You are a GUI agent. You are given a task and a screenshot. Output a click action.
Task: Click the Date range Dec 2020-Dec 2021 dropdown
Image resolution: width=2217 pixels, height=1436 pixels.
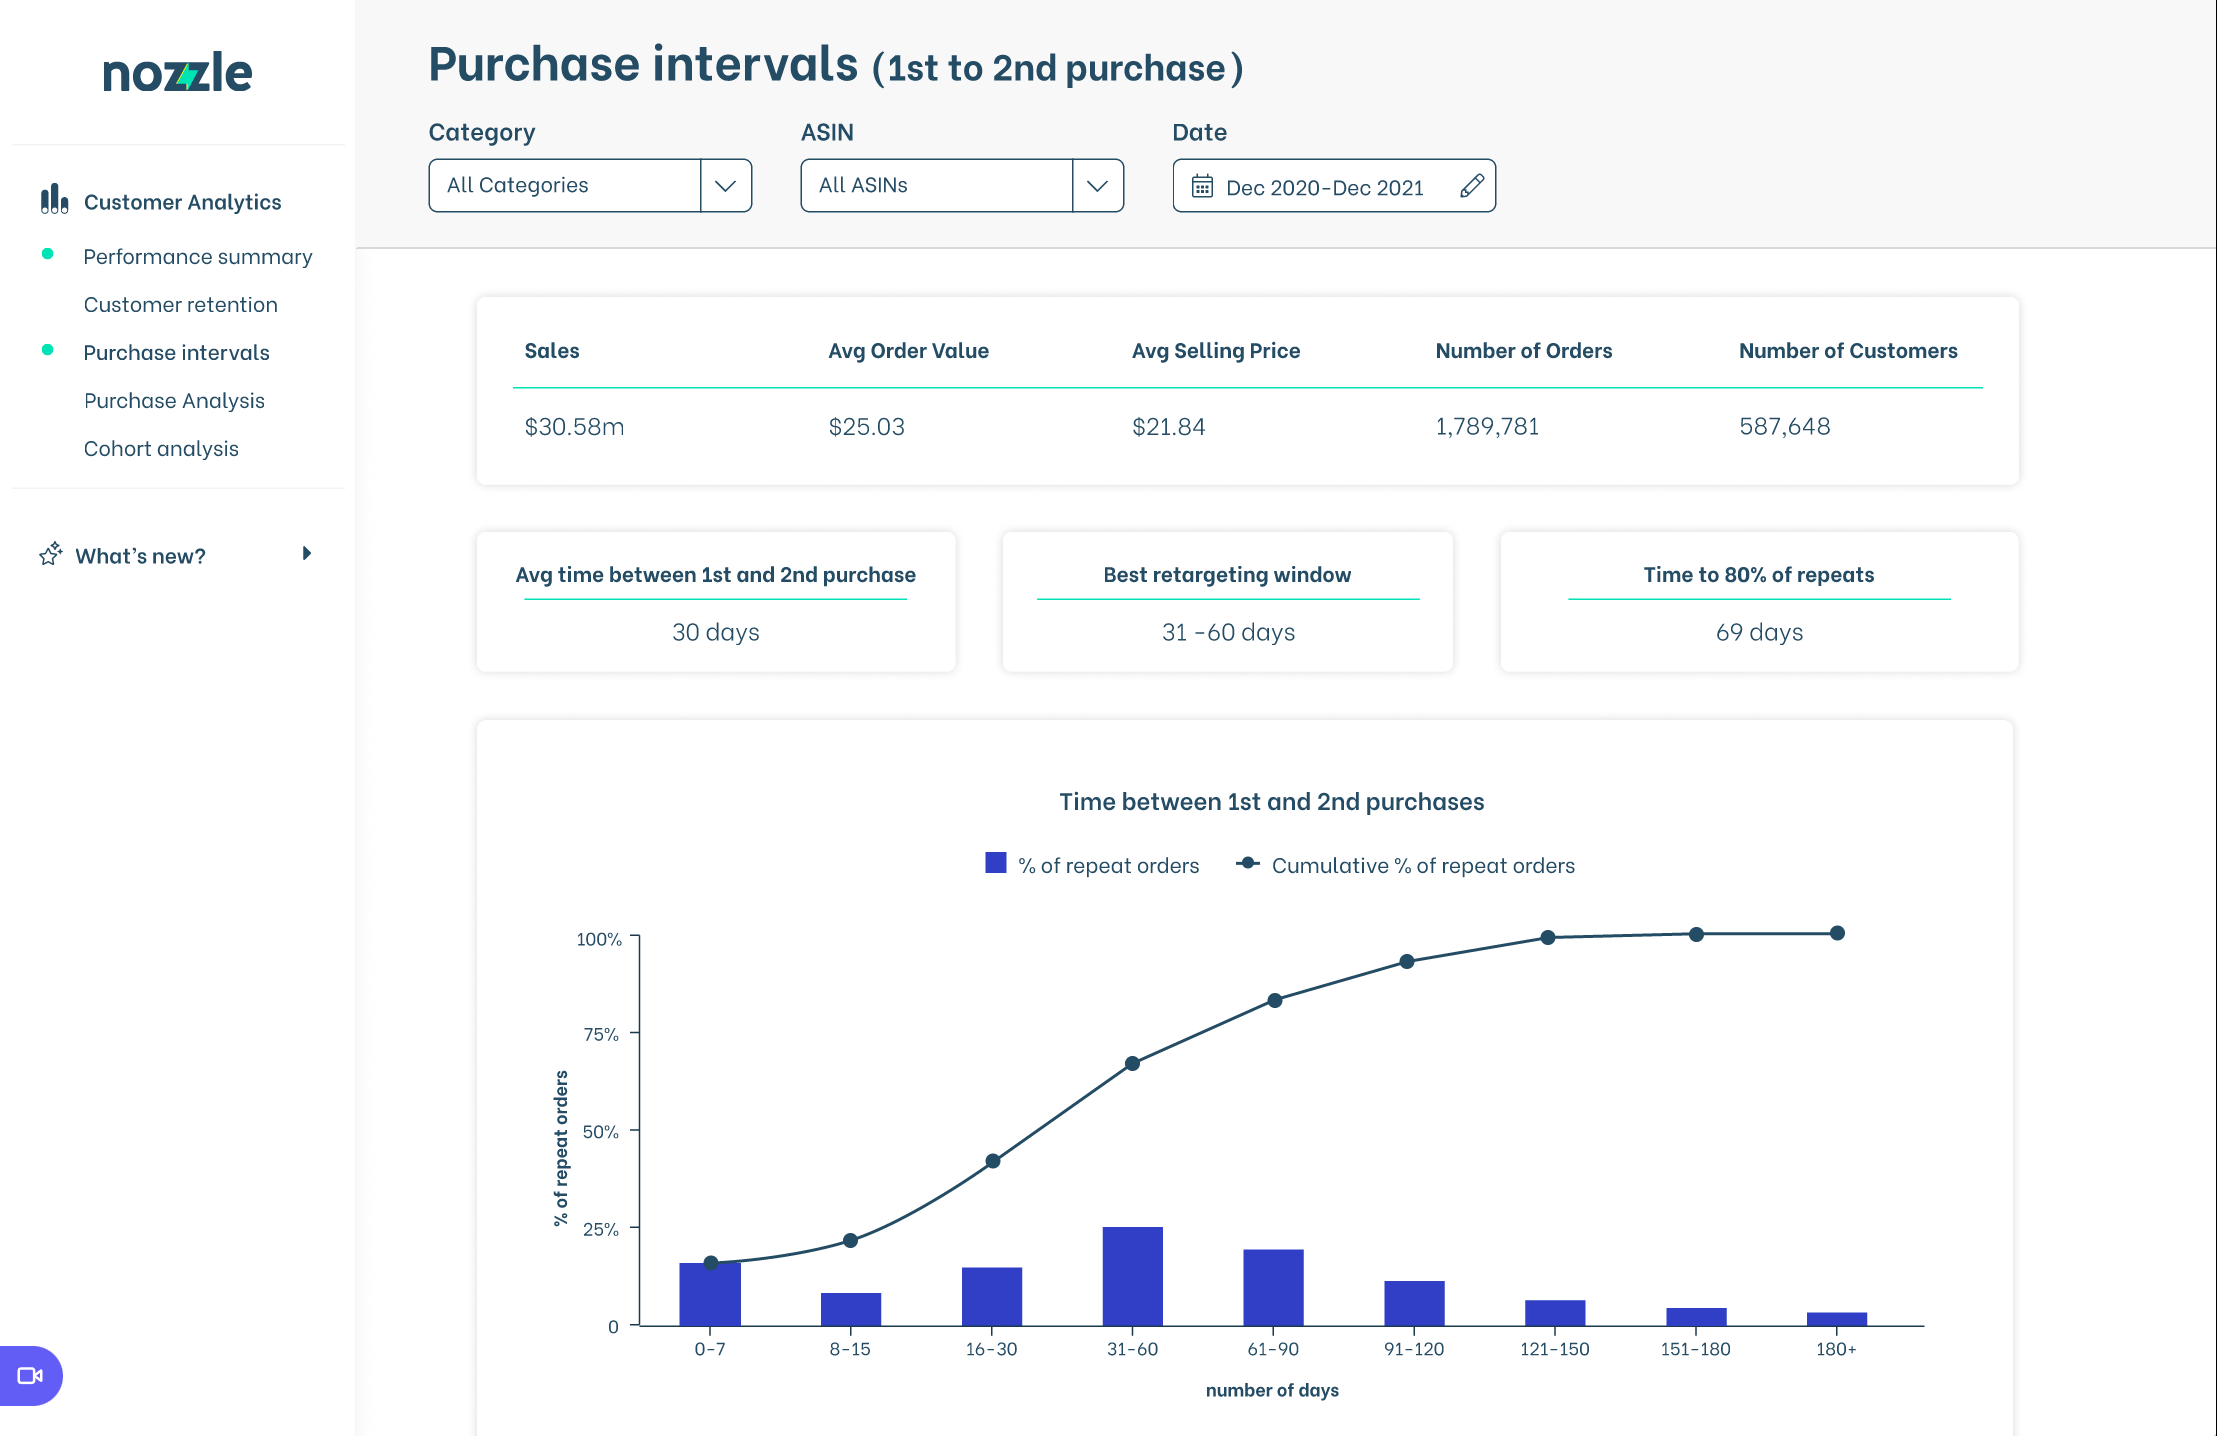click(x=1335, y=184)
